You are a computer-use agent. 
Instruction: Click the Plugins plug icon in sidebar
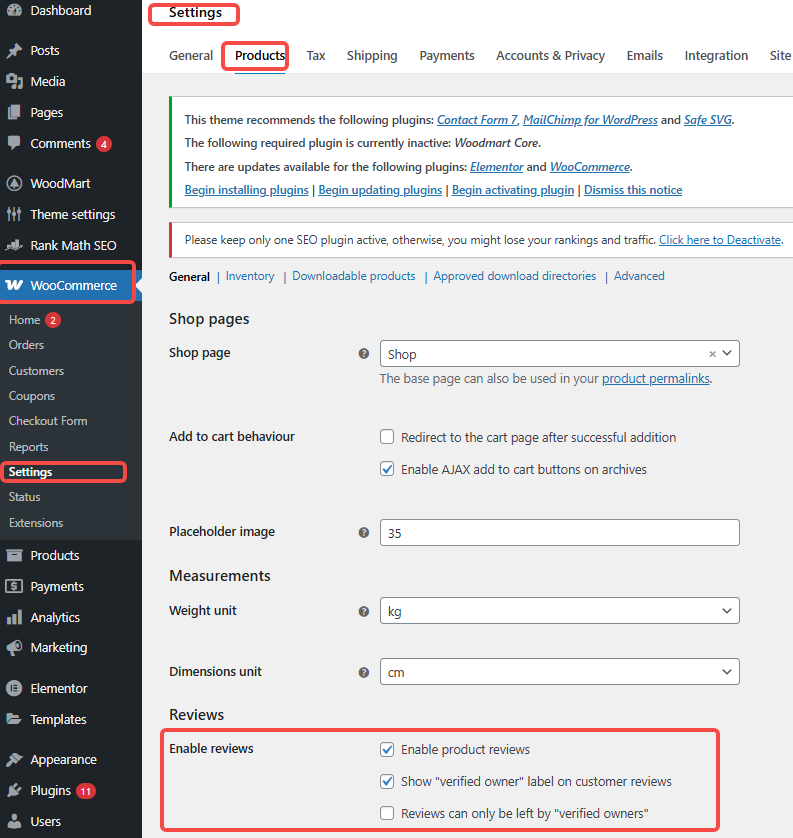(x=14, y=791)
